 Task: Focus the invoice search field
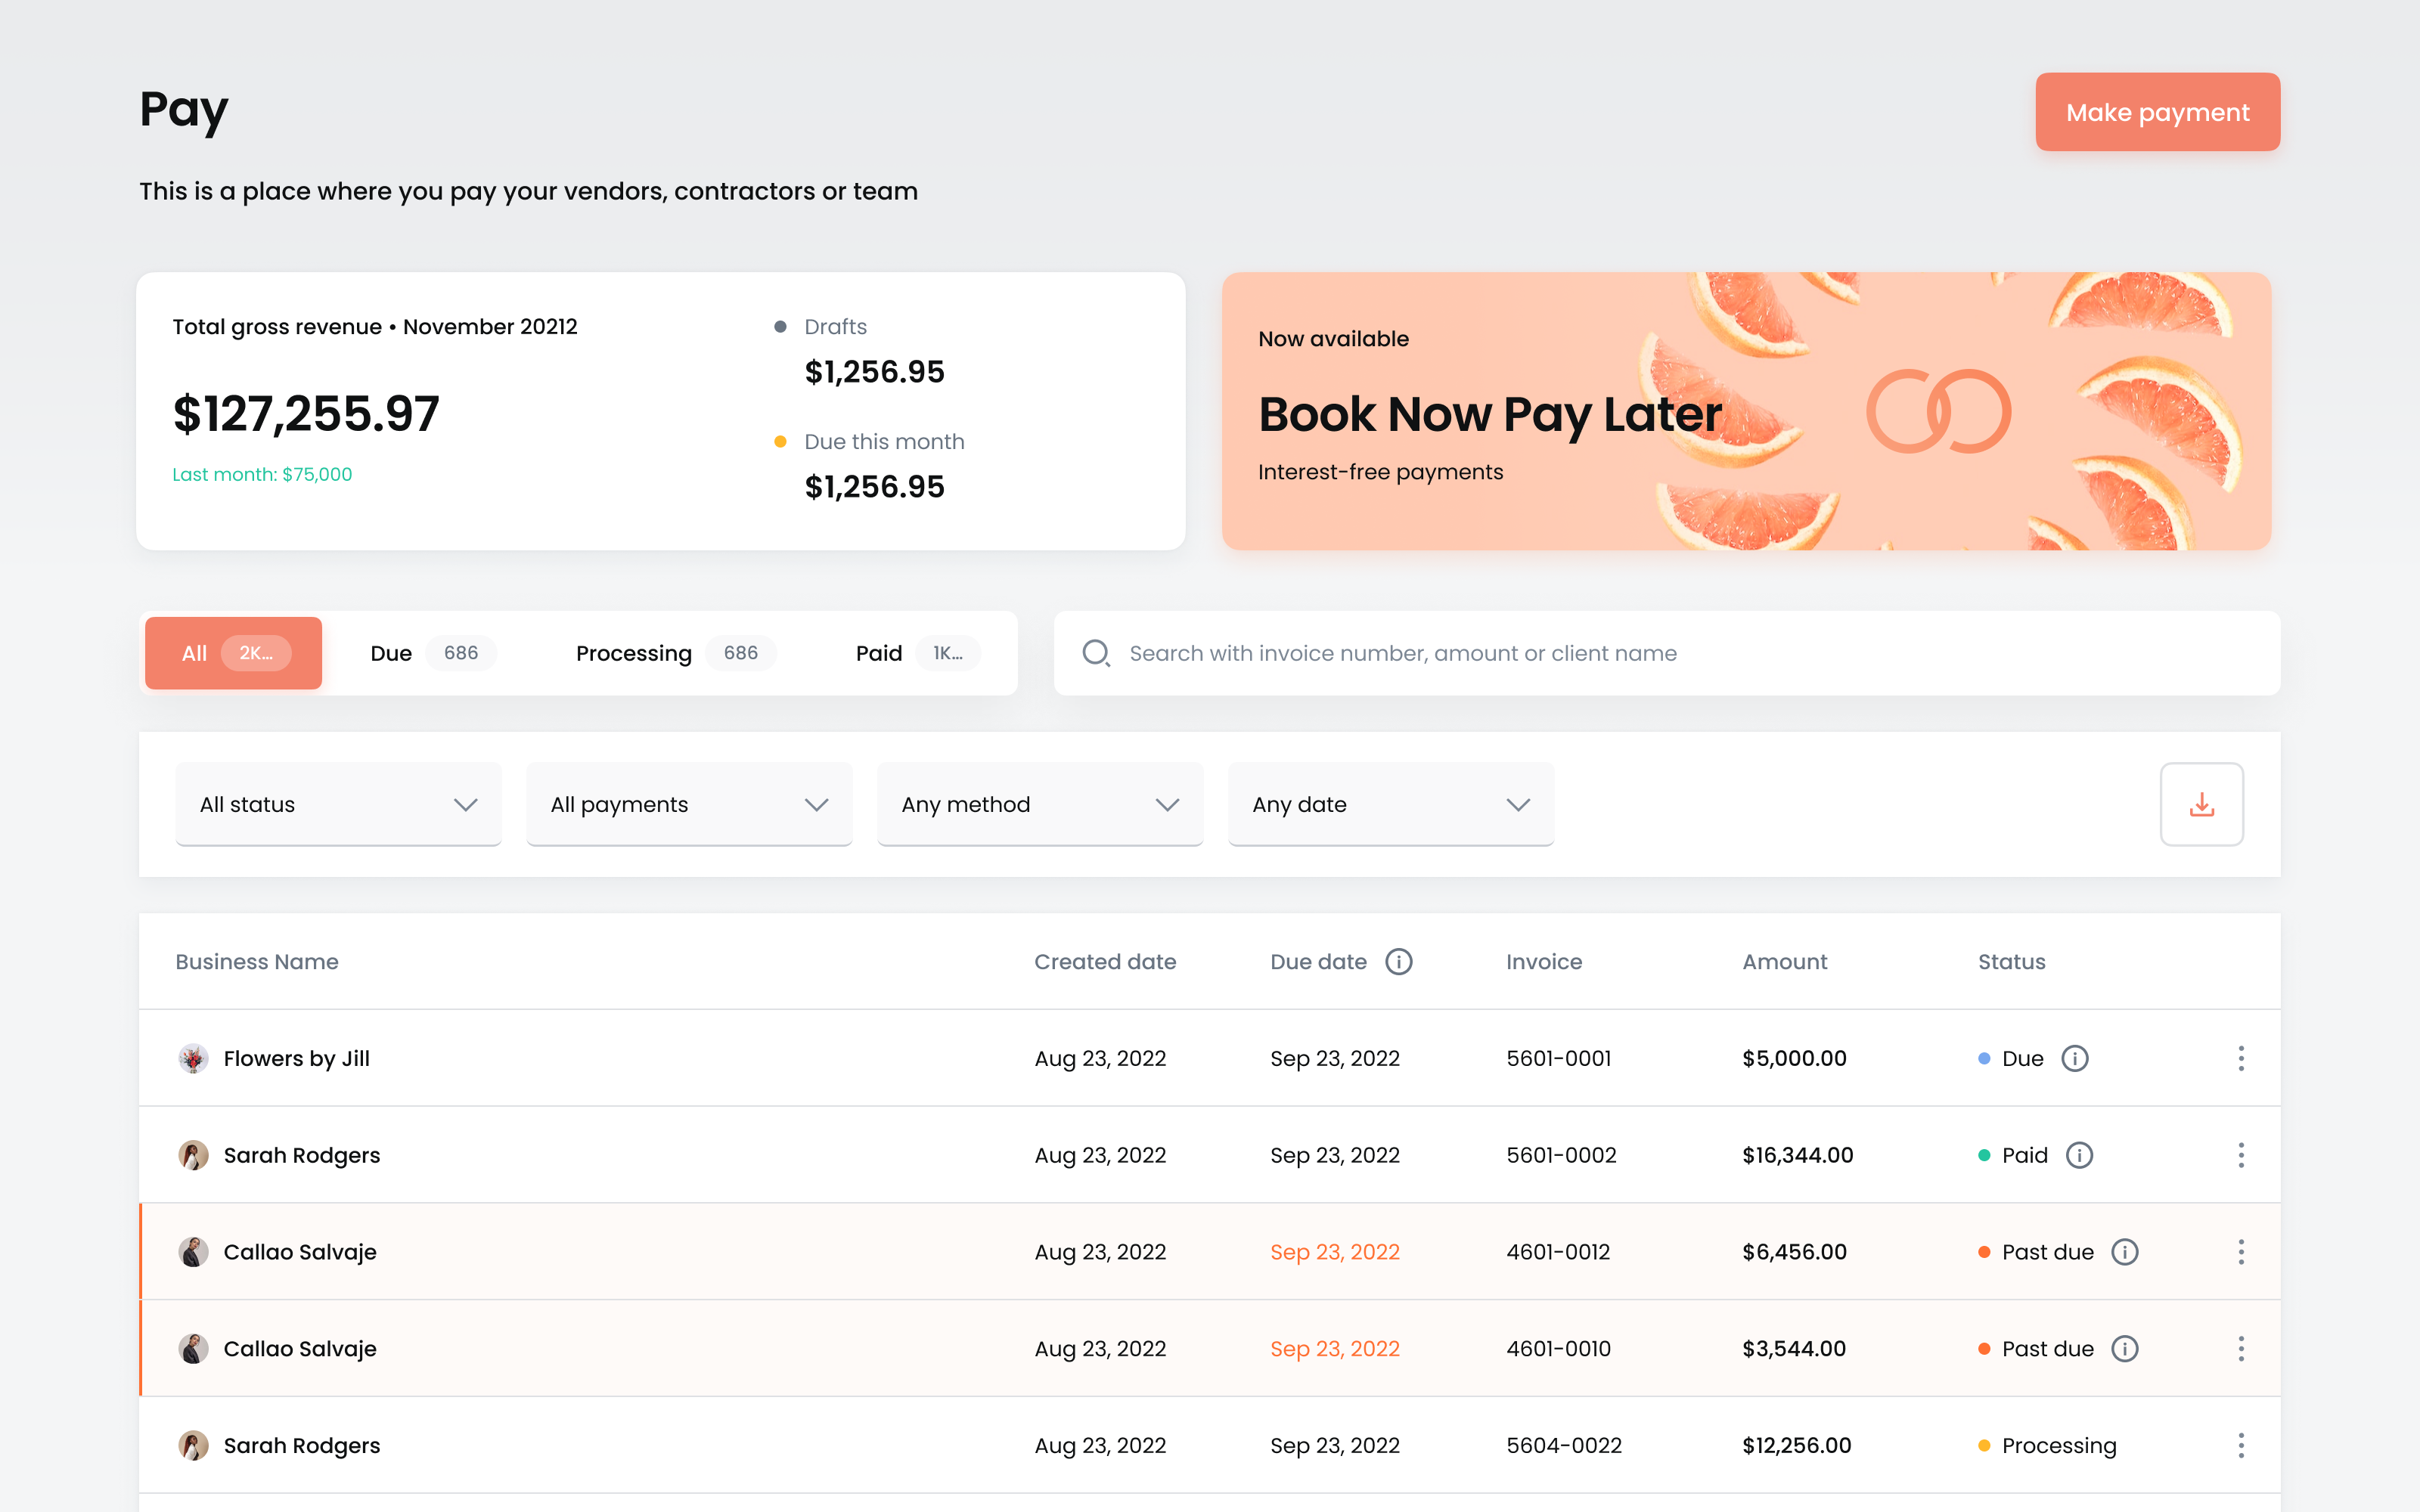tap(1667, 653)
